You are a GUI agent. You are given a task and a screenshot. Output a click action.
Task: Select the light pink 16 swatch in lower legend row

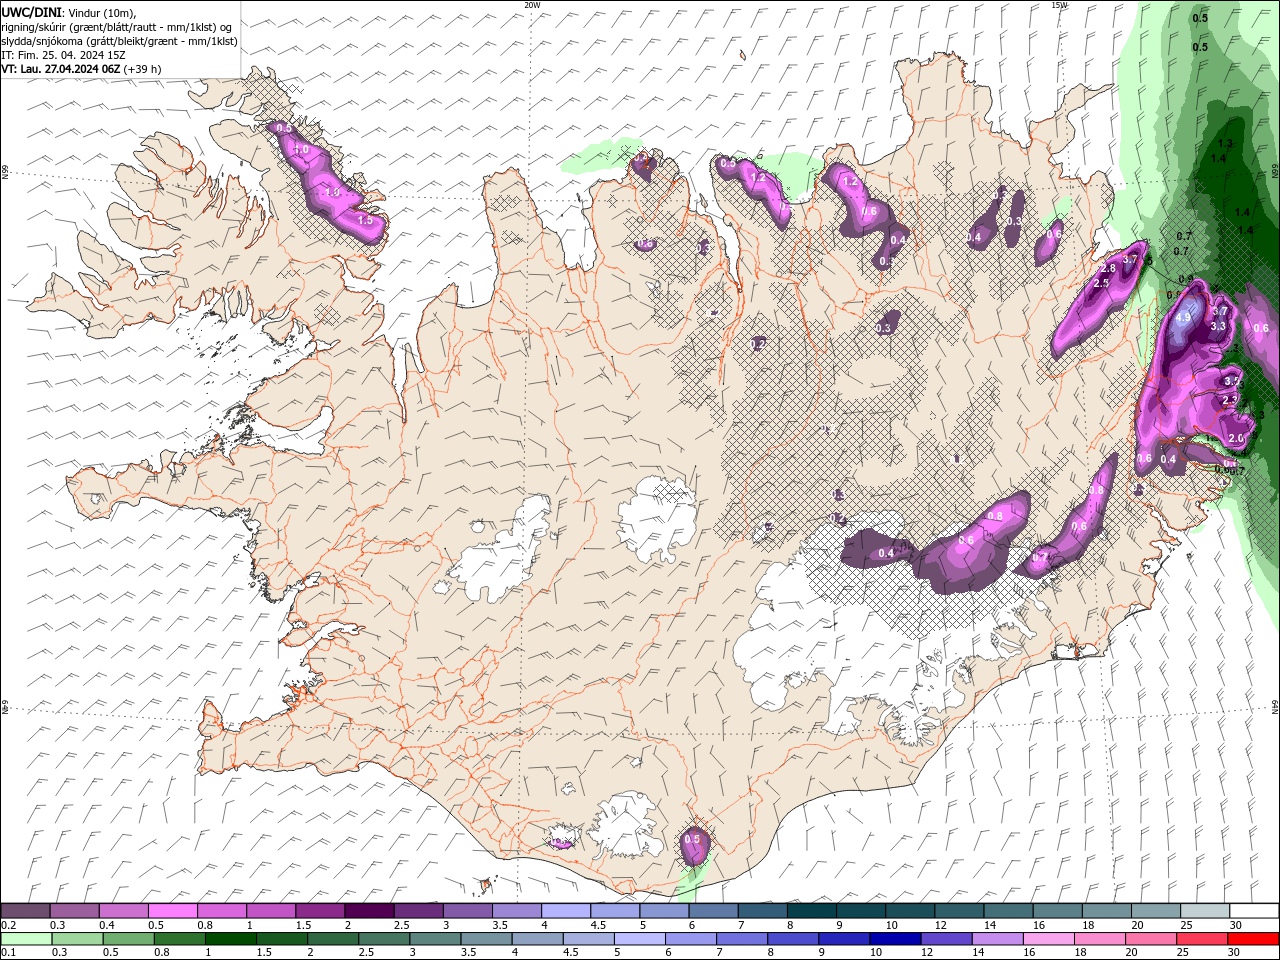click(1048, 939)
